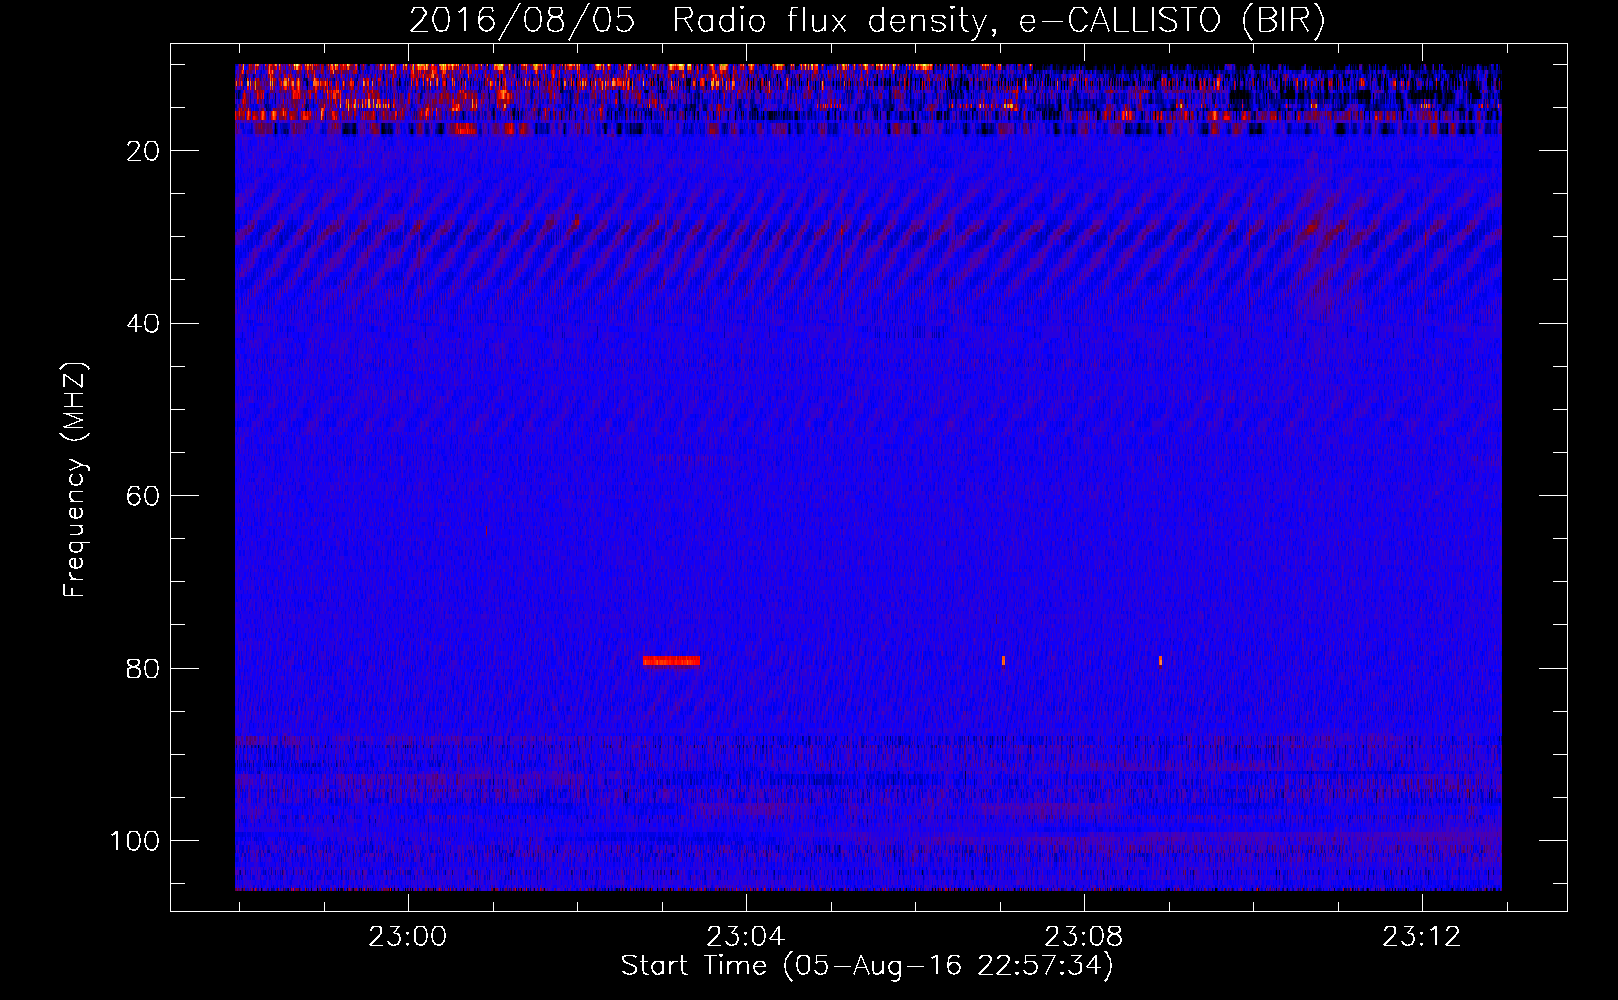The image size is (1618, 1000).
Task: Click the '40' frequency tick label
Action: [143, 324]
